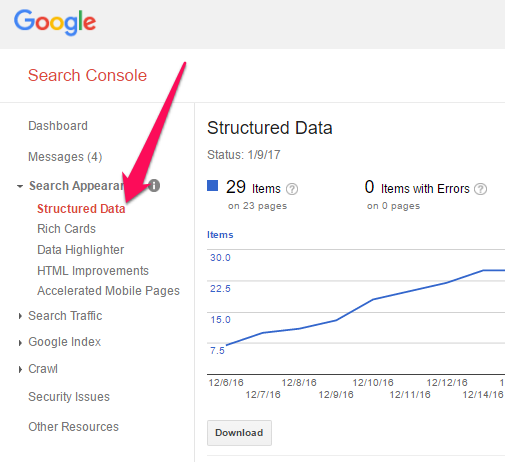
Task: Open Other Resources page
Action: (73, 427)
